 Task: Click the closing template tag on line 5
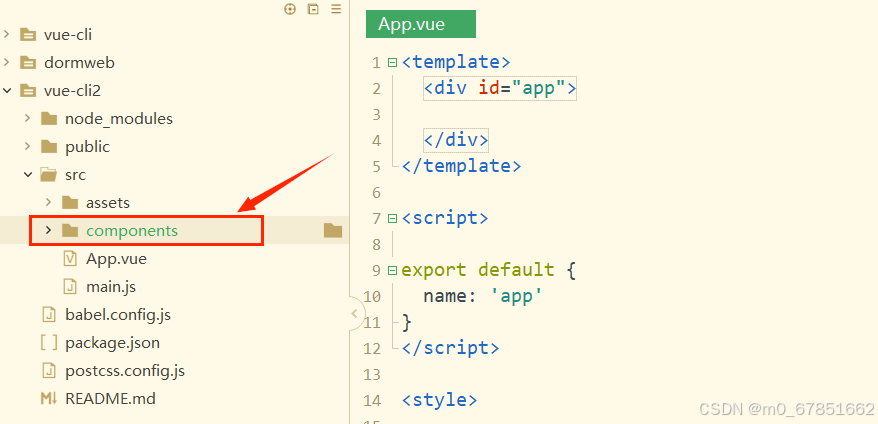pos(461,166)
